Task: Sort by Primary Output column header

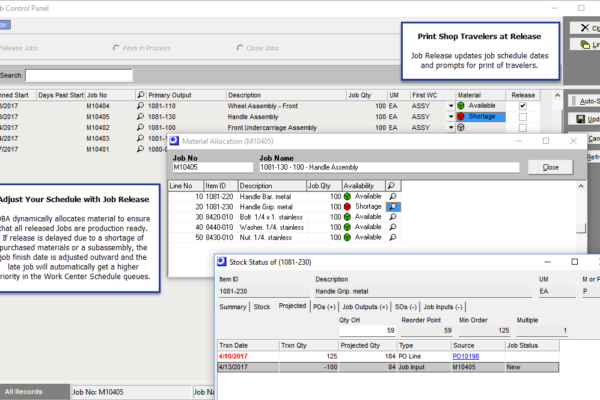Action: 186,95
